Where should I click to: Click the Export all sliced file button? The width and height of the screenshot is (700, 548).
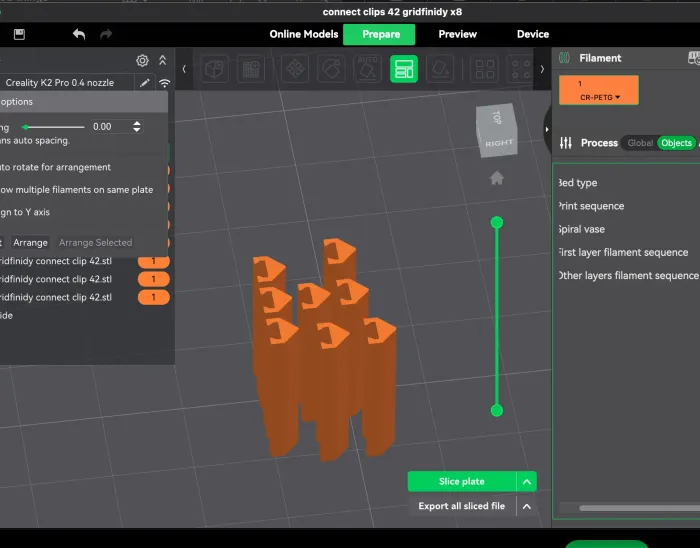(x=462, y=506)
